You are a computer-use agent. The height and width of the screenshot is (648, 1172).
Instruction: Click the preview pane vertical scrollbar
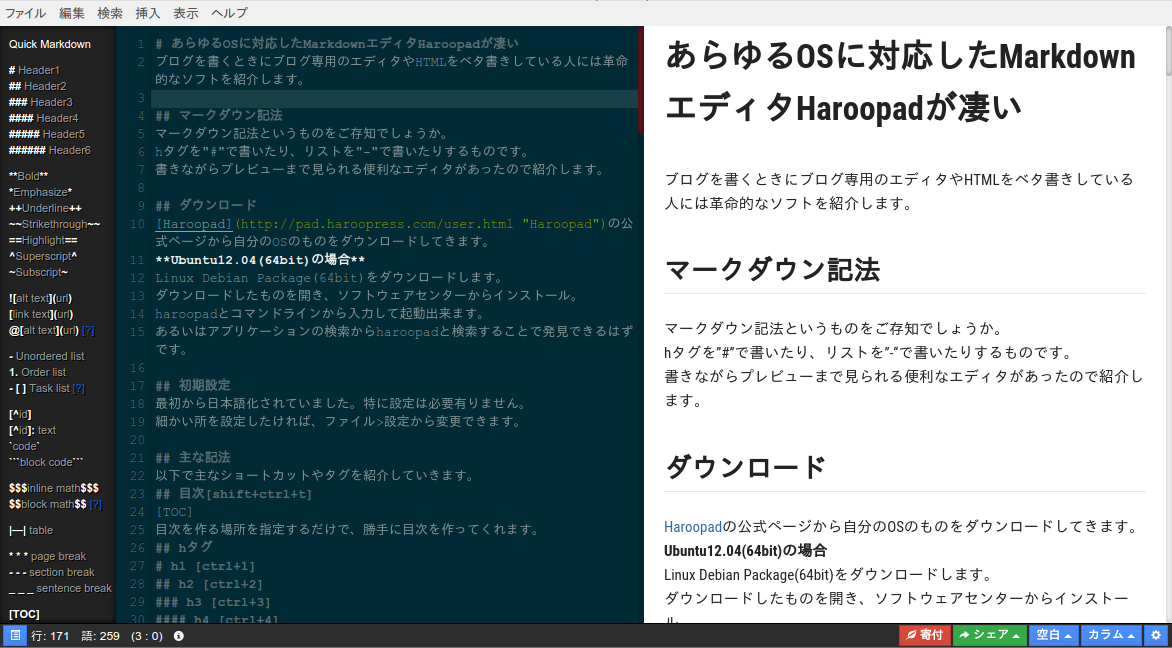point(1168,50)
